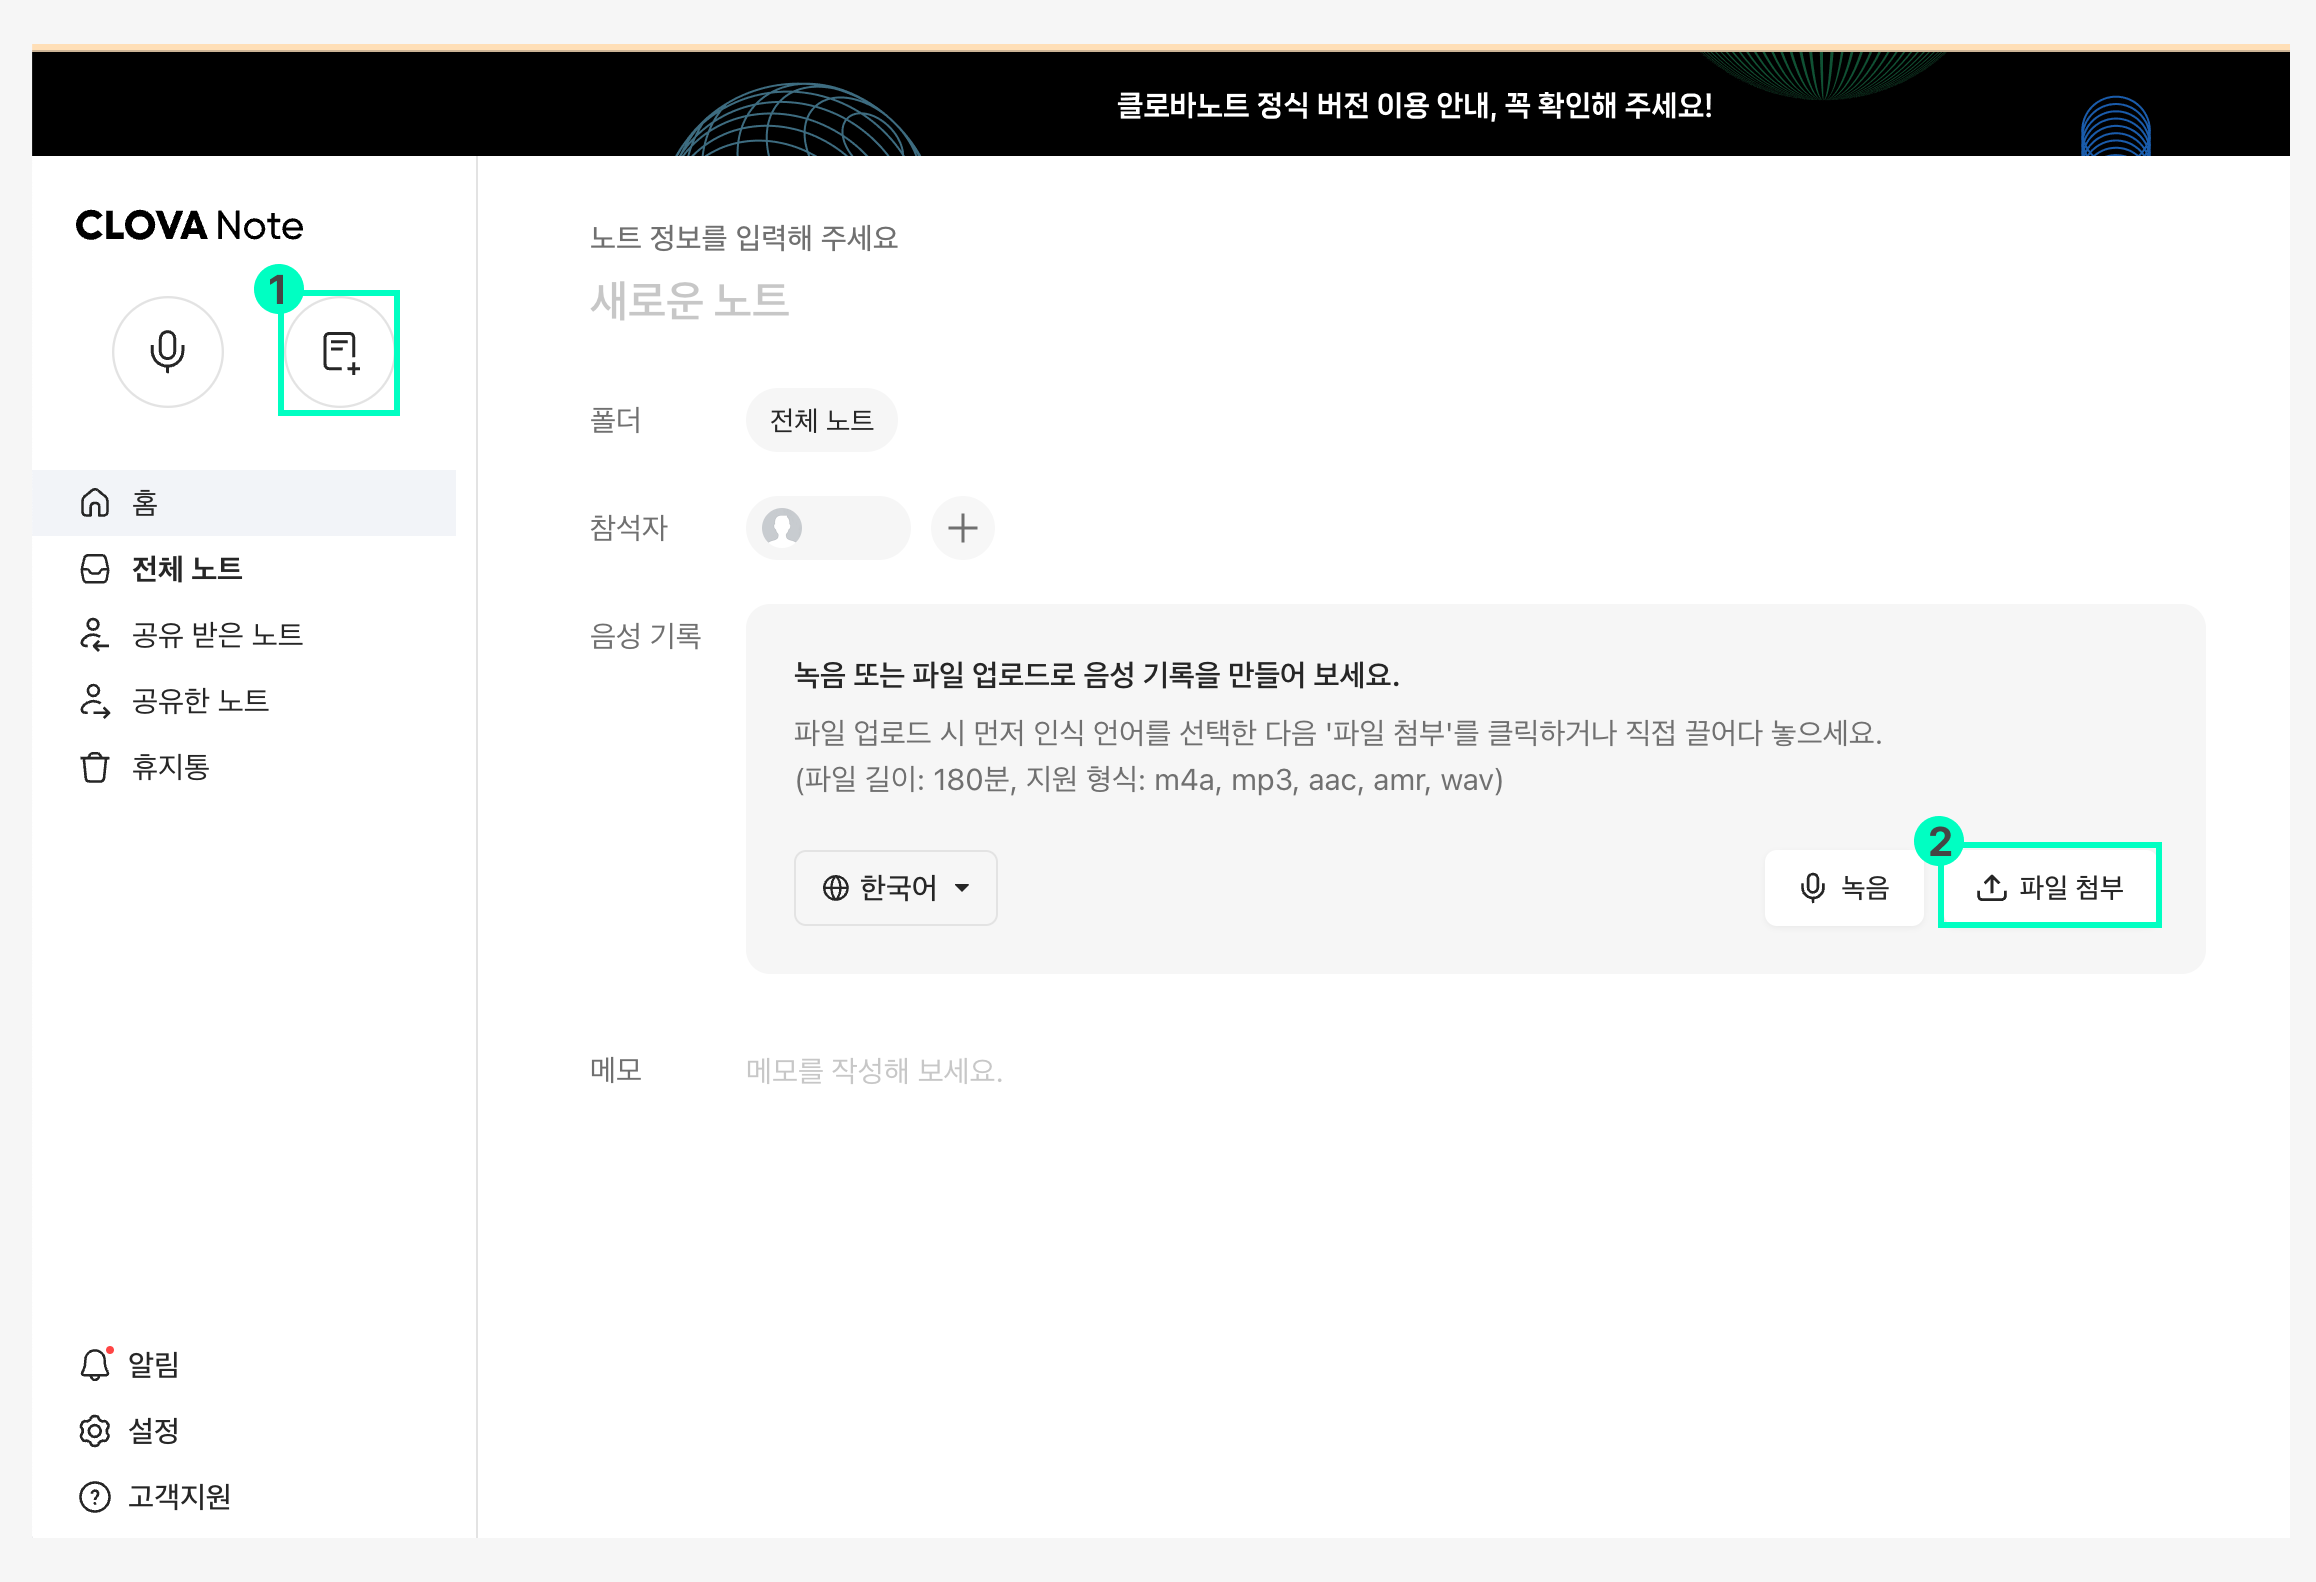Viewport: 2316px width, 1582px height.
Task: Click the attendee avatar chip
Action: [827, 527]
